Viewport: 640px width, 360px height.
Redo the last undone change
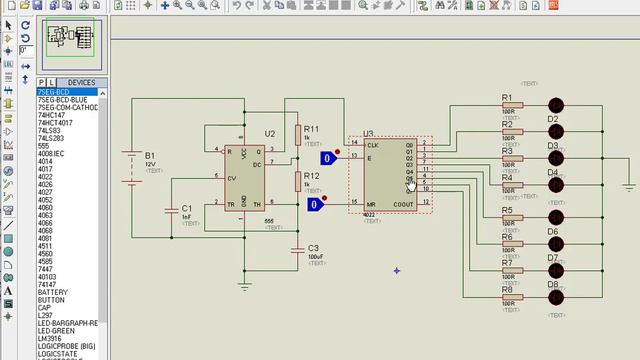click(249, 5)
